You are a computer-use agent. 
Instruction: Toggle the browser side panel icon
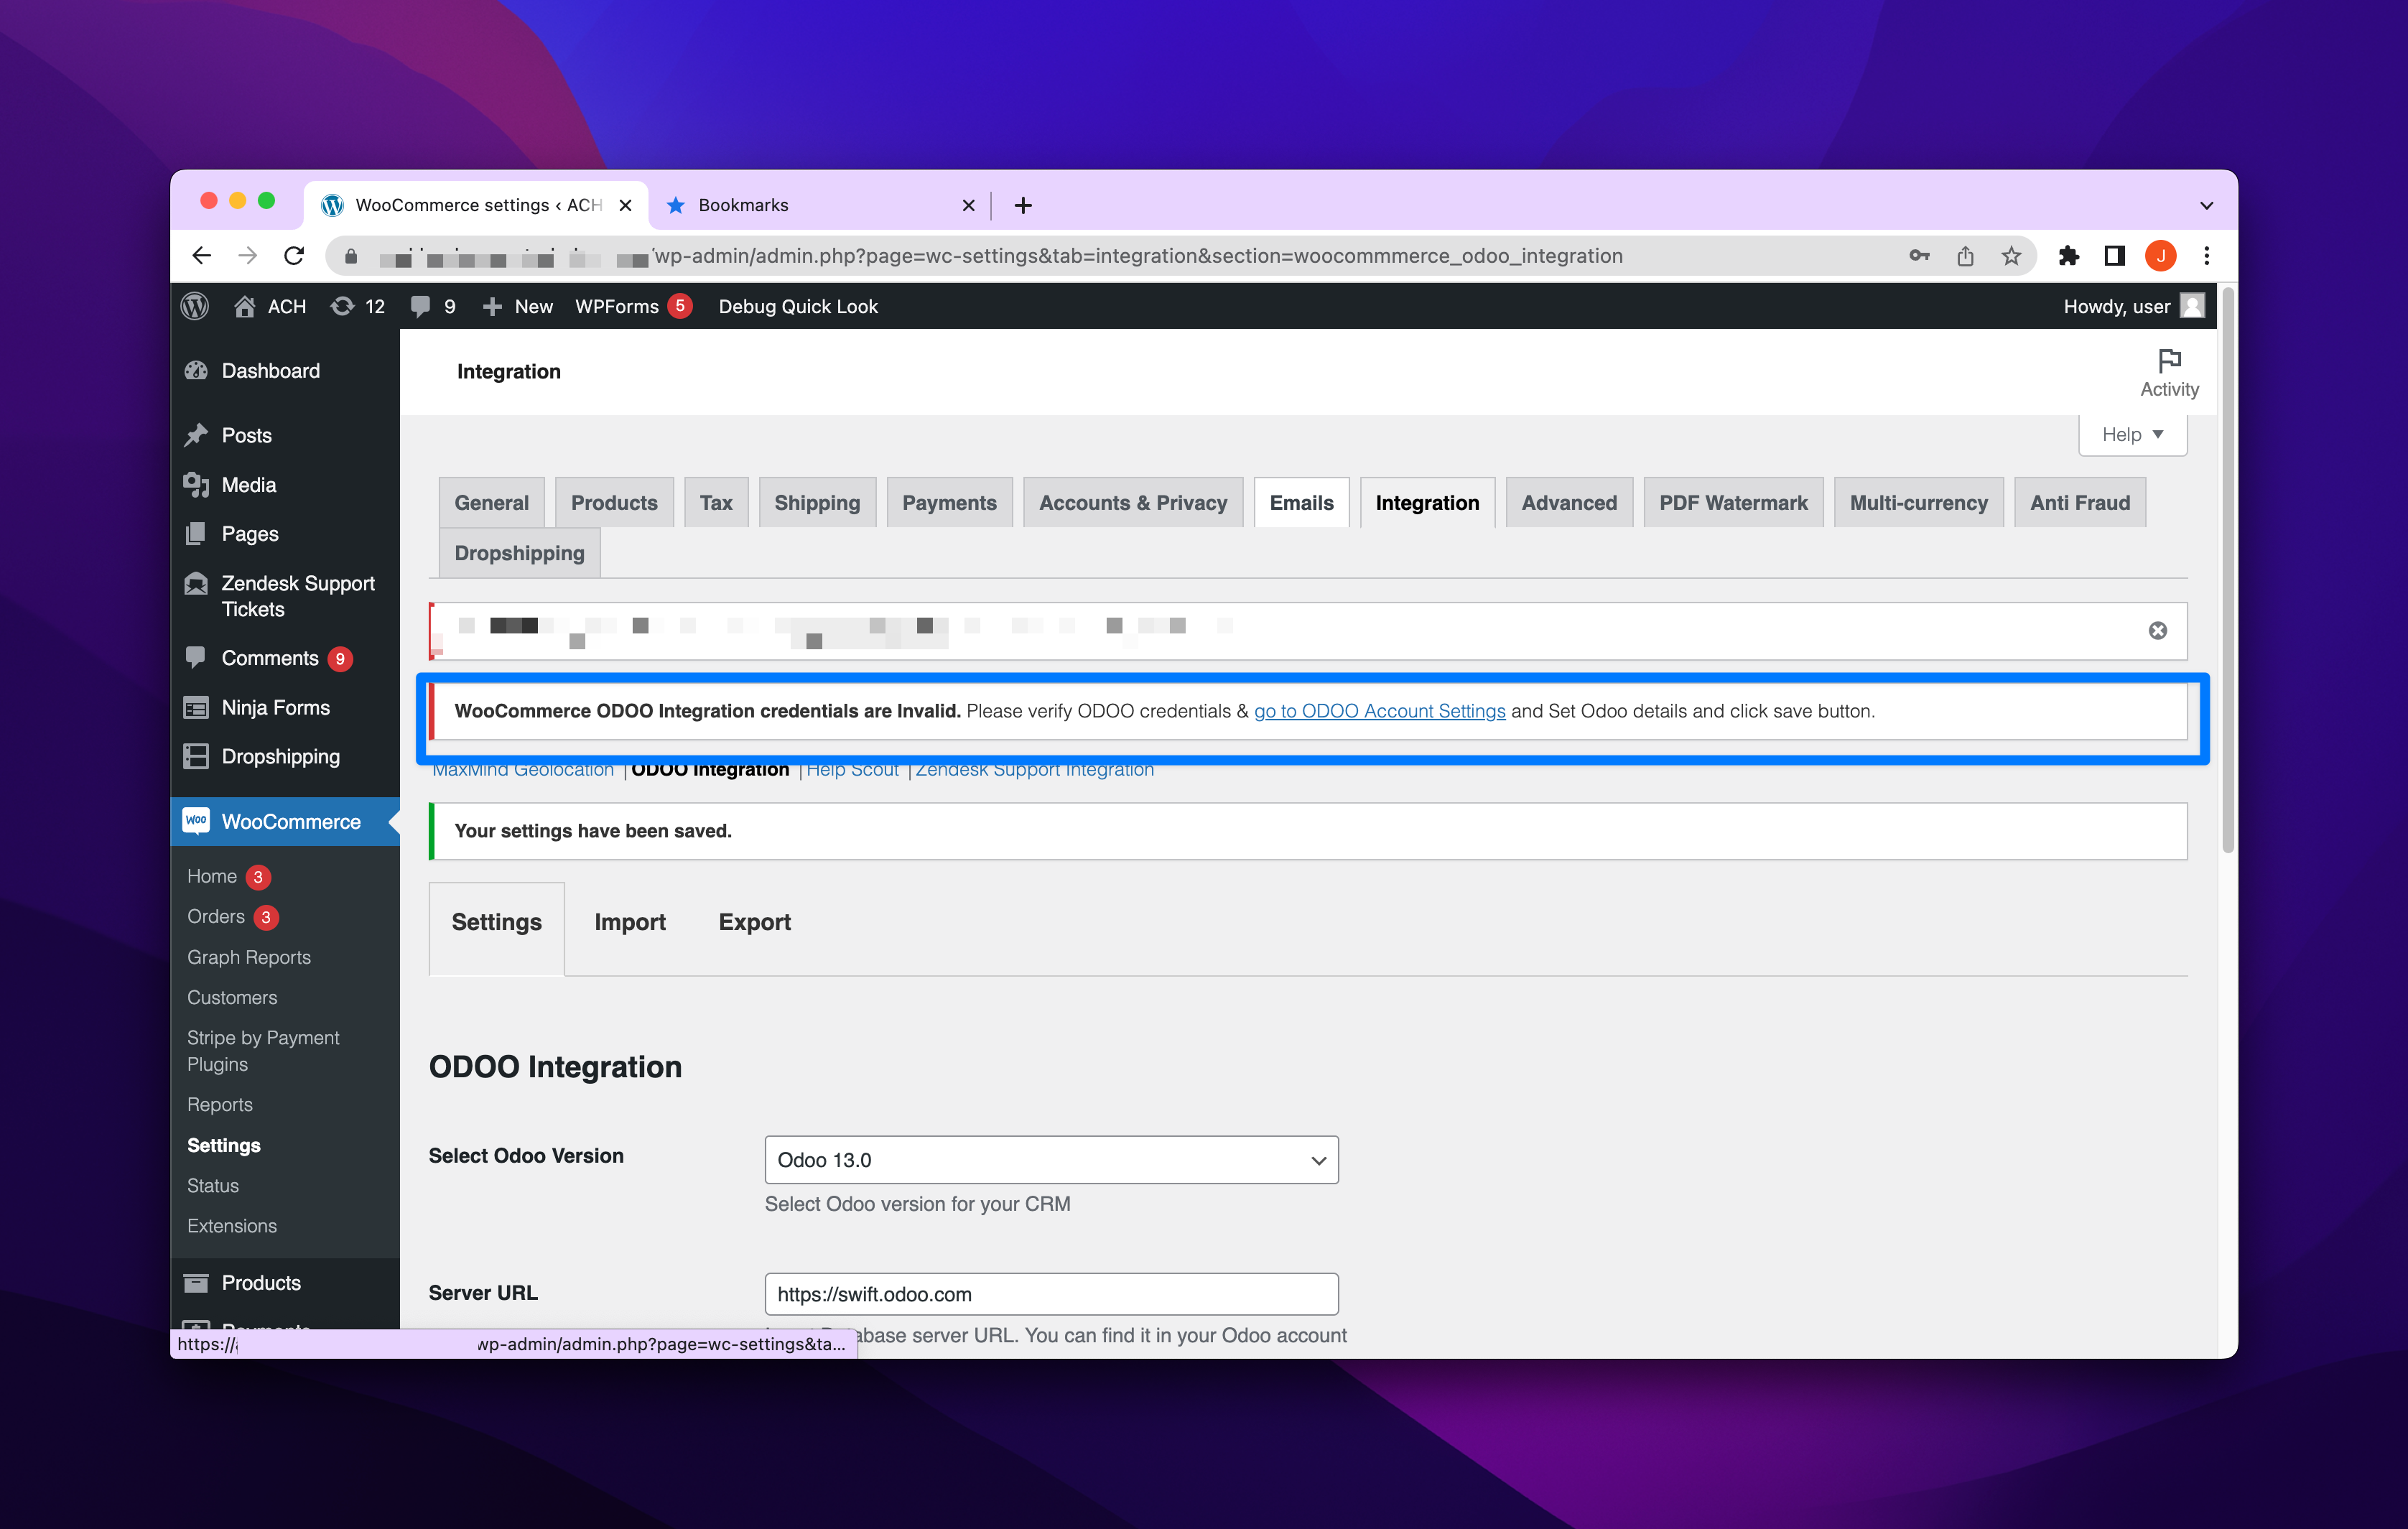[2114, 256]
